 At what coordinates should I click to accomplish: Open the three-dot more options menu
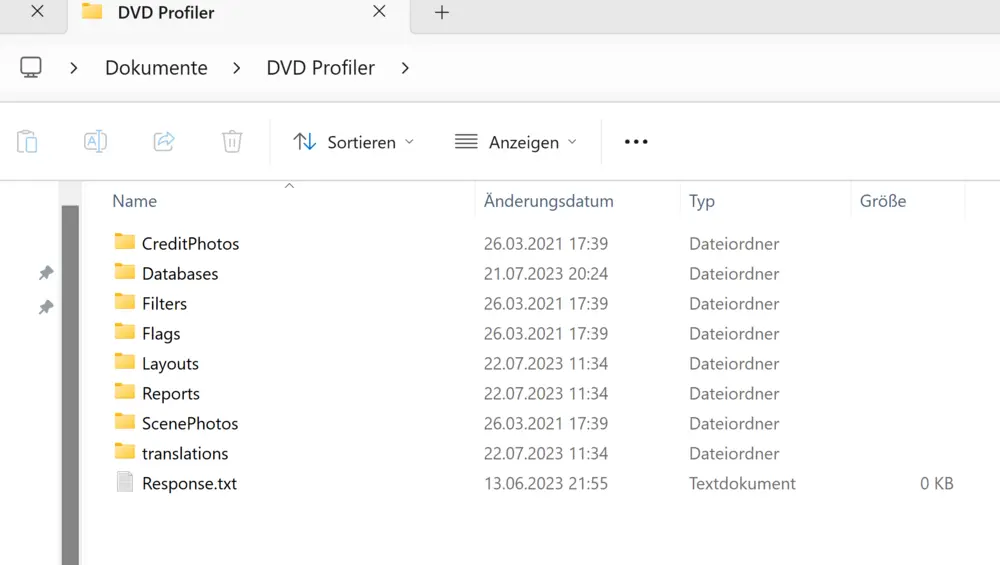pos(636,142)
